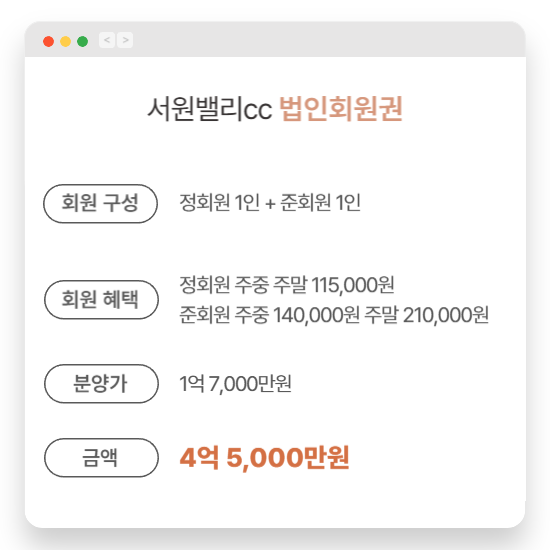Click the back arrow in the title bar
Image resolution: width=550 pixels, height=550 pixels.
tap(107, 40)
